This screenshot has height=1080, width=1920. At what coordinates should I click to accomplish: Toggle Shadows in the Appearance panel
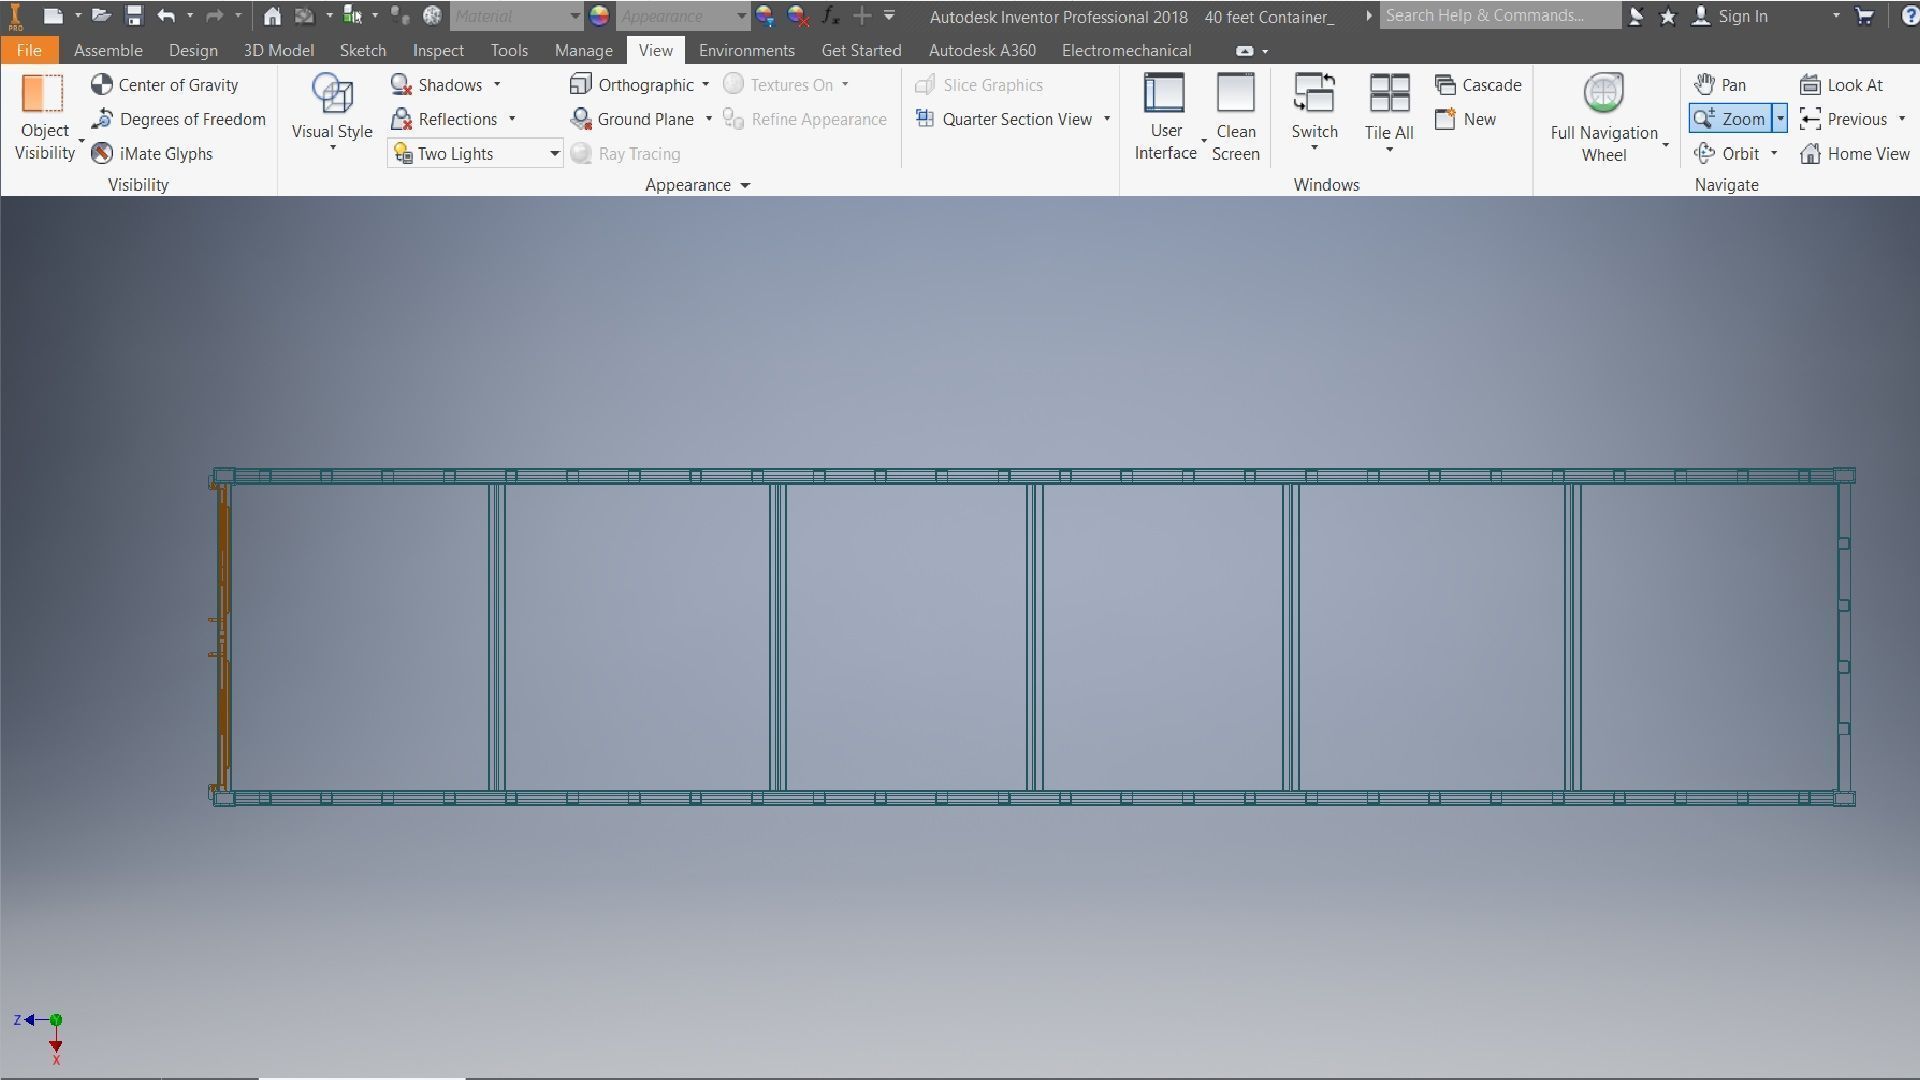[437, 85]
